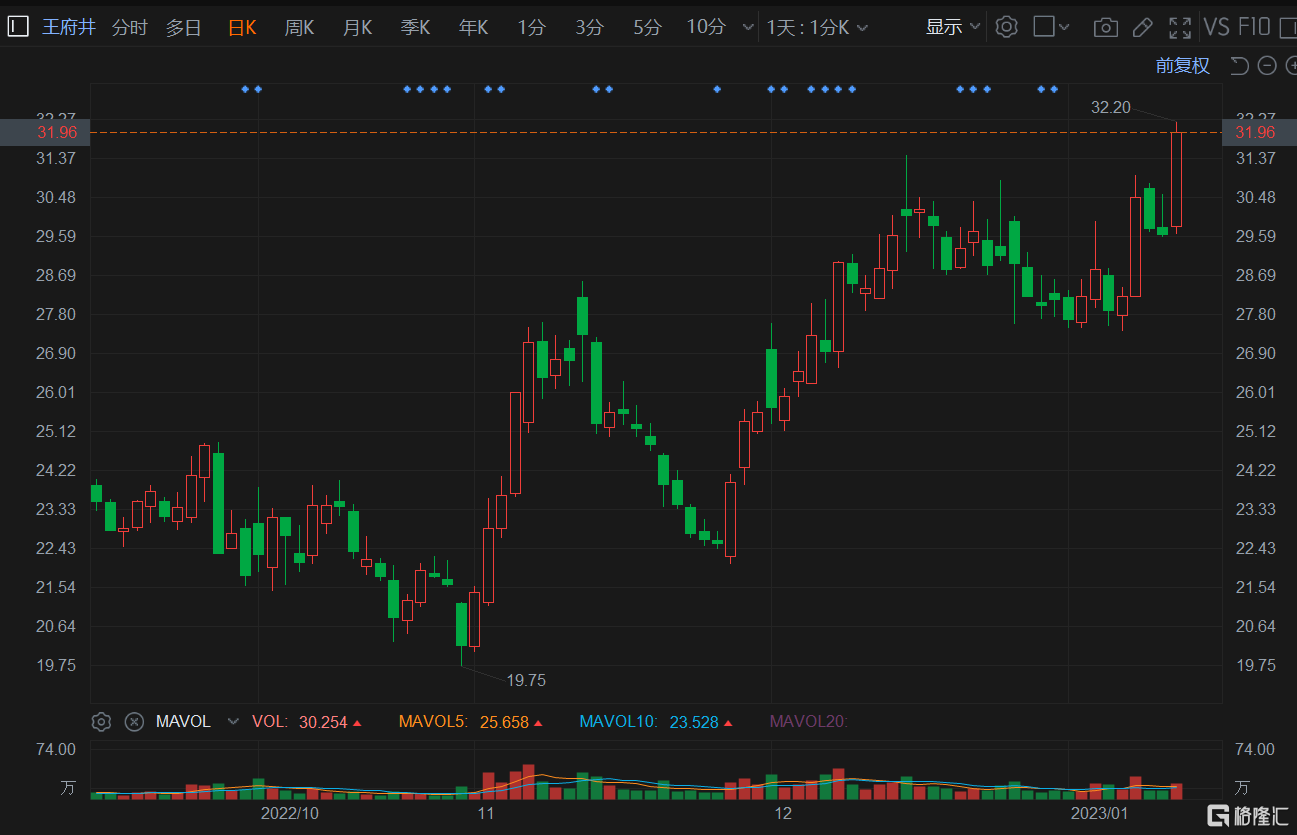Click the right-axis 31.96 current price tag

coord(1259,132)
